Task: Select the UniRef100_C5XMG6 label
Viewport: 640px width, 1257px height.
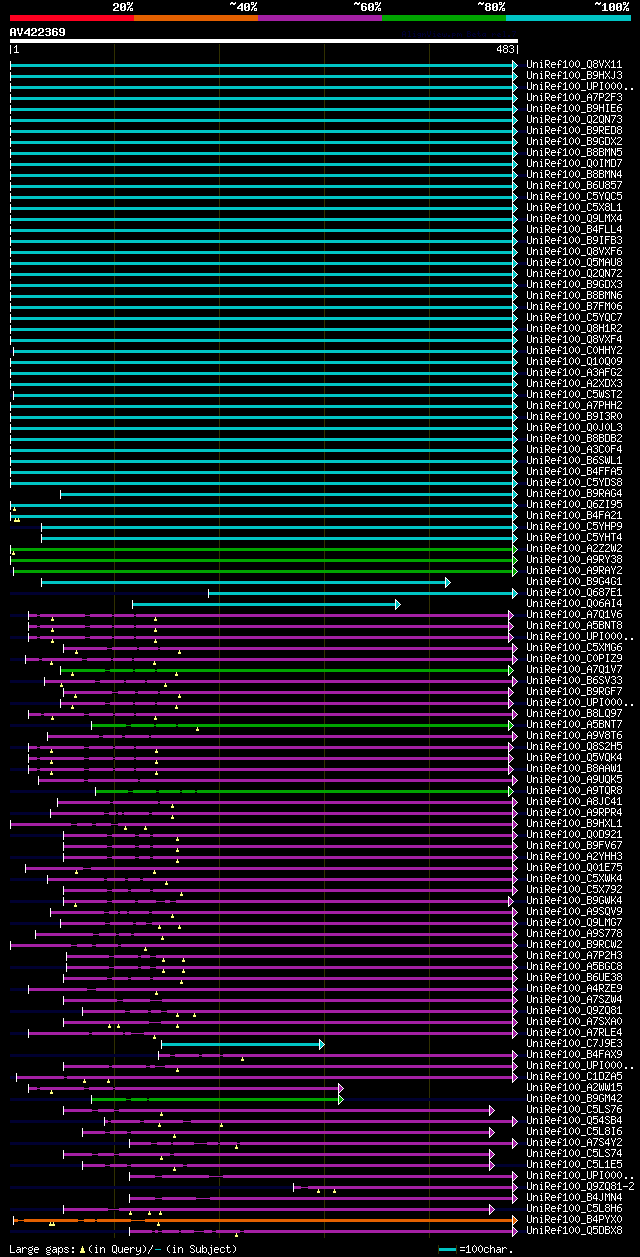Action: tap(574, 647)
